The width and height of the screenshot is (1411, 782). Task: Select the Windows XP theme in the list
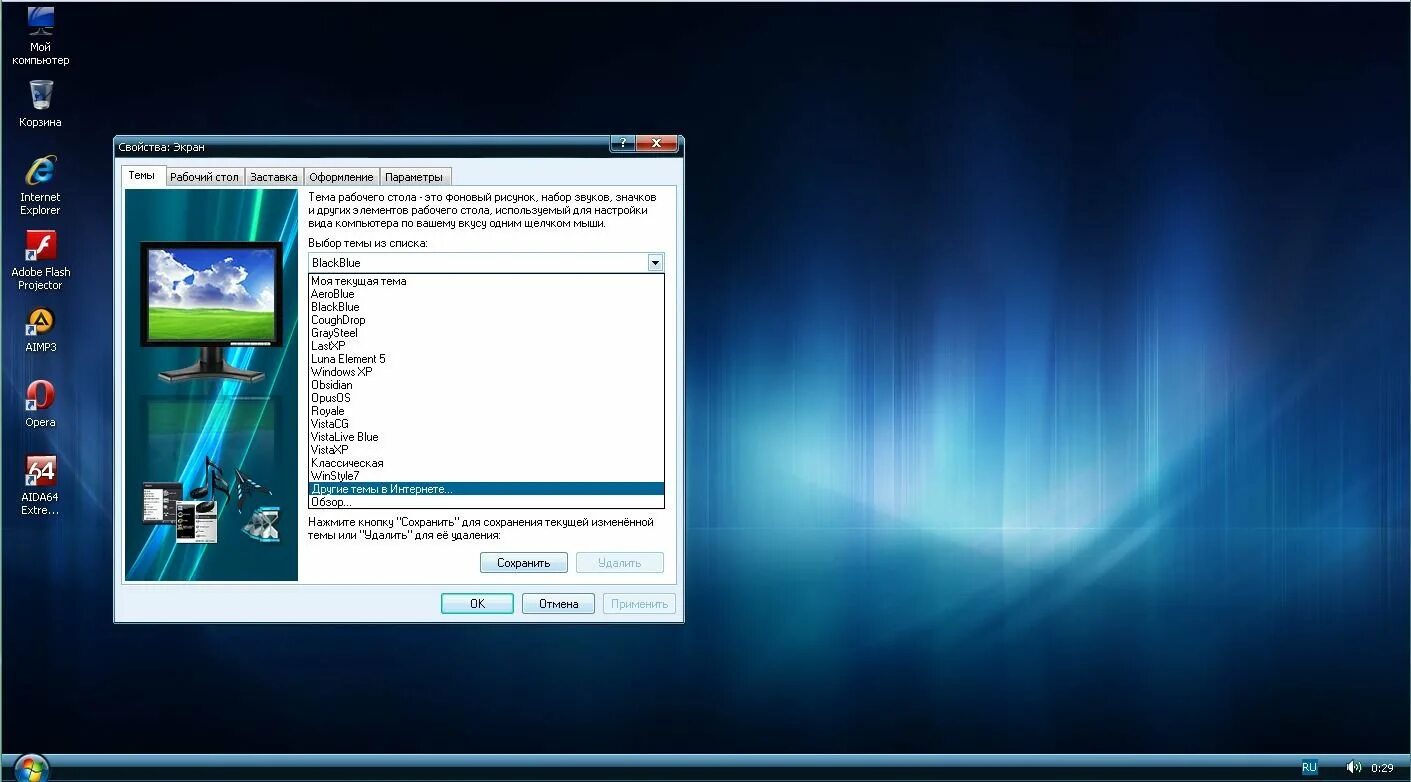click(342, 371)
